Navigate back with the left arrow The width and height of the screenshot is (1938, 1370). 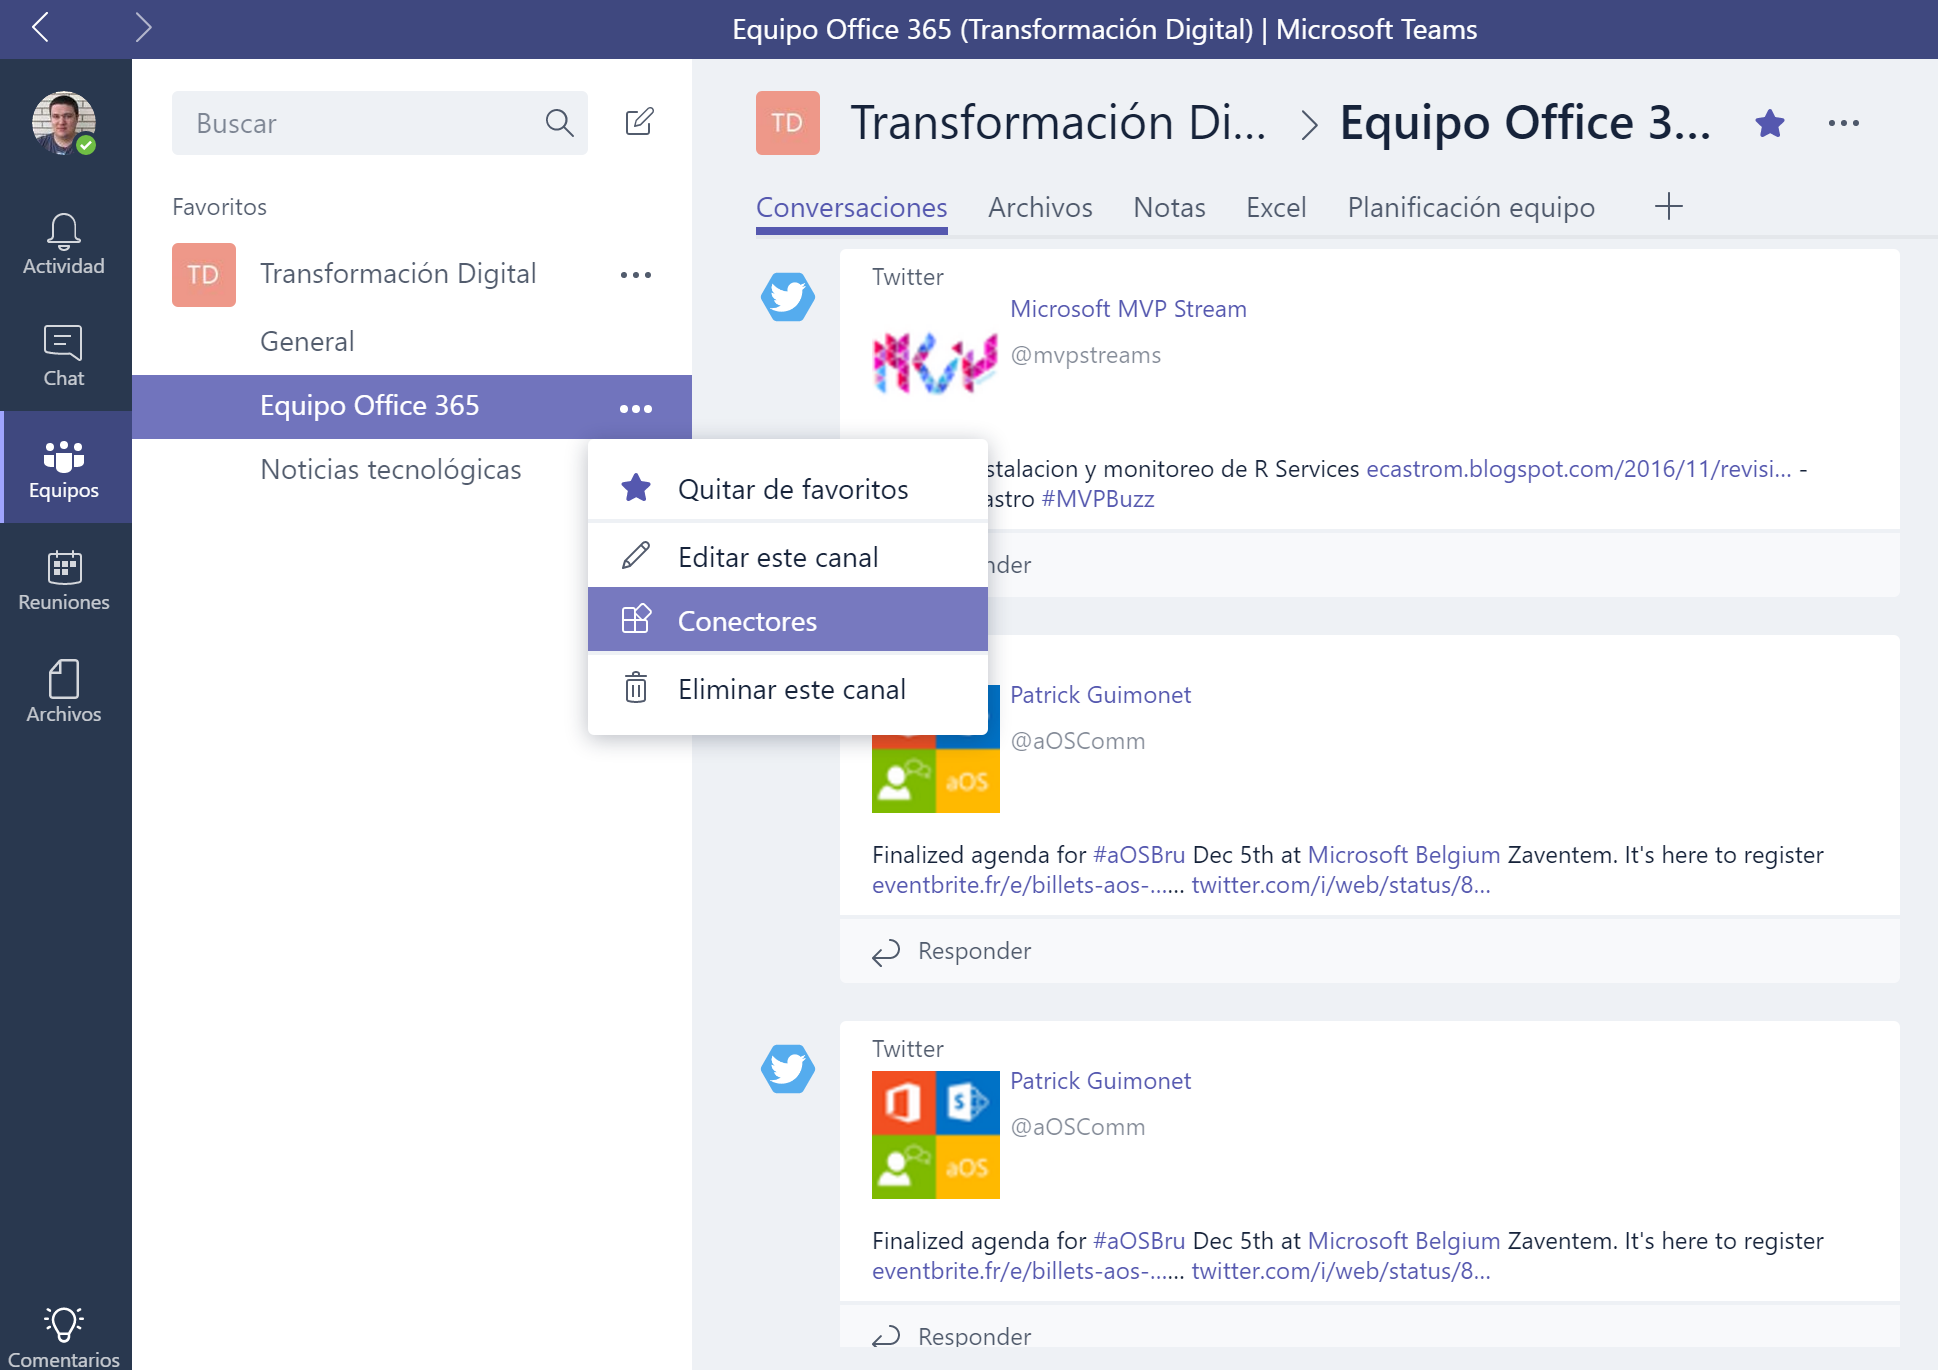coord(41,27)
